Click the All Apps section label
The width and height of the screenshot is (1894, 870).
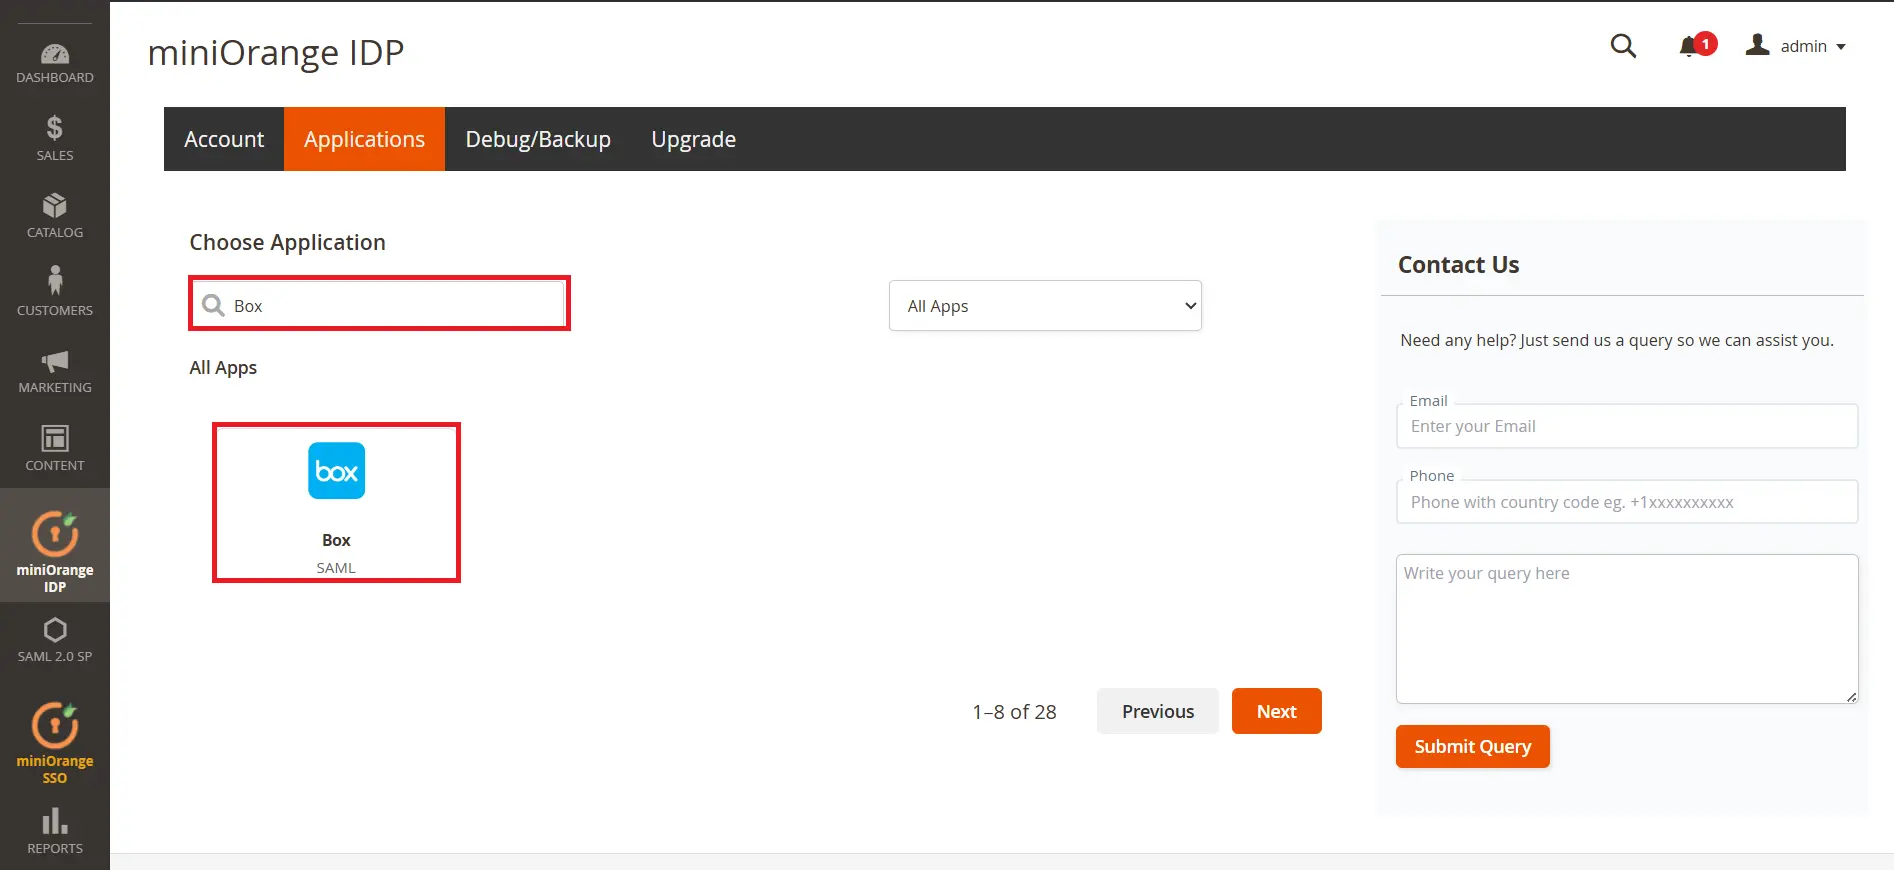pyautogui.click(x=223, y=368)
